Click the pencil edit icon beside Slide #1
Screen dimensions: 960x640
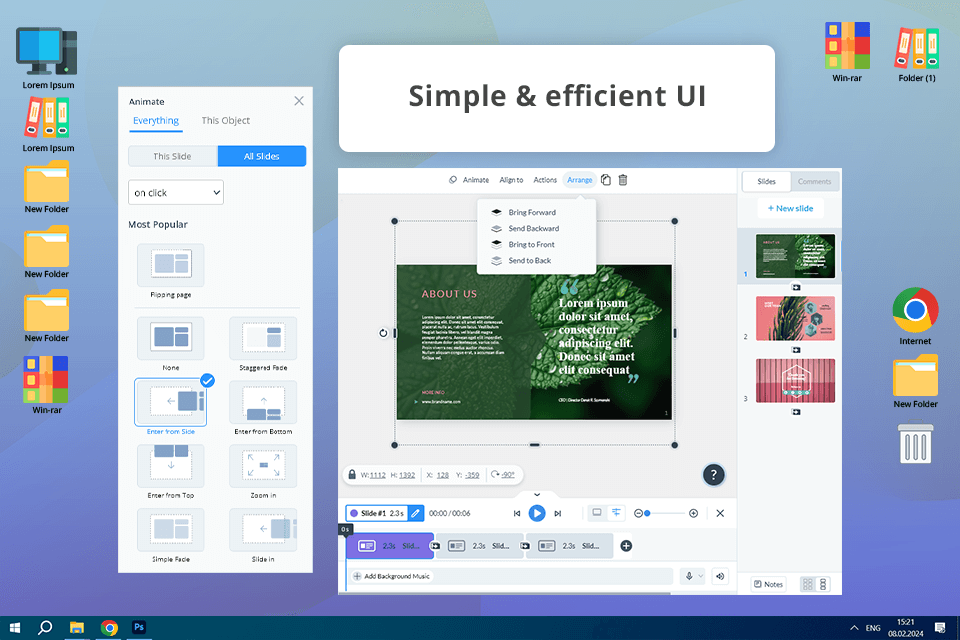[x=415, y=513]
